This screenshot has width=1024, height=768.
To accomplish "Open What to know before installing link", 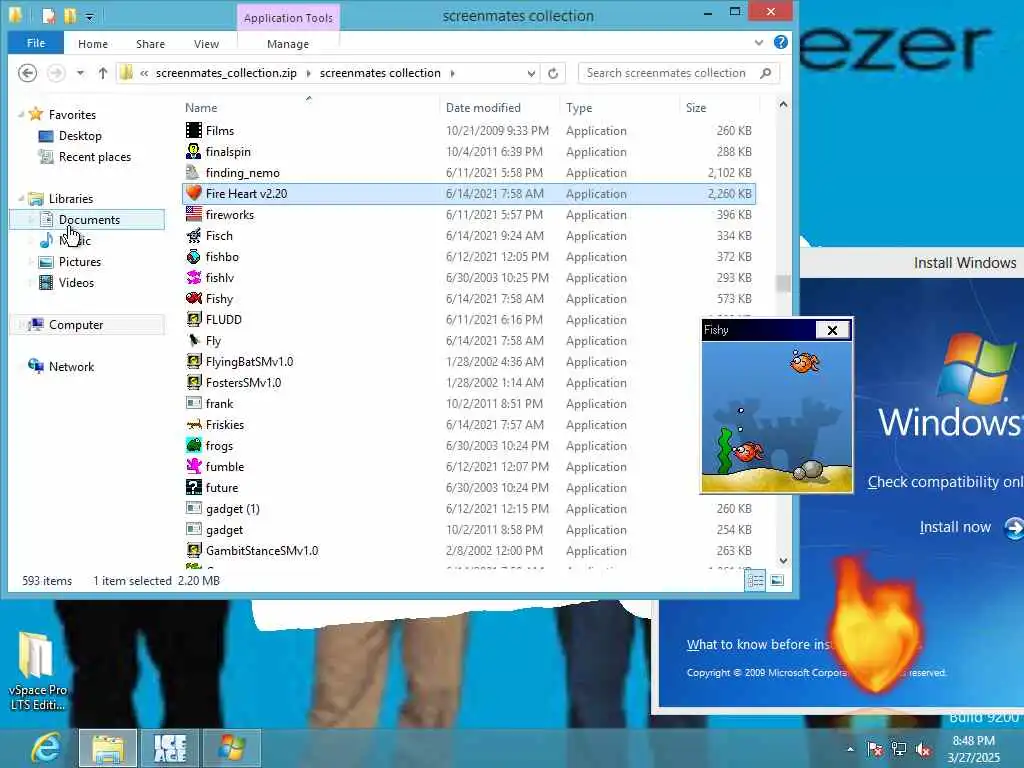I will pos(758,645).
